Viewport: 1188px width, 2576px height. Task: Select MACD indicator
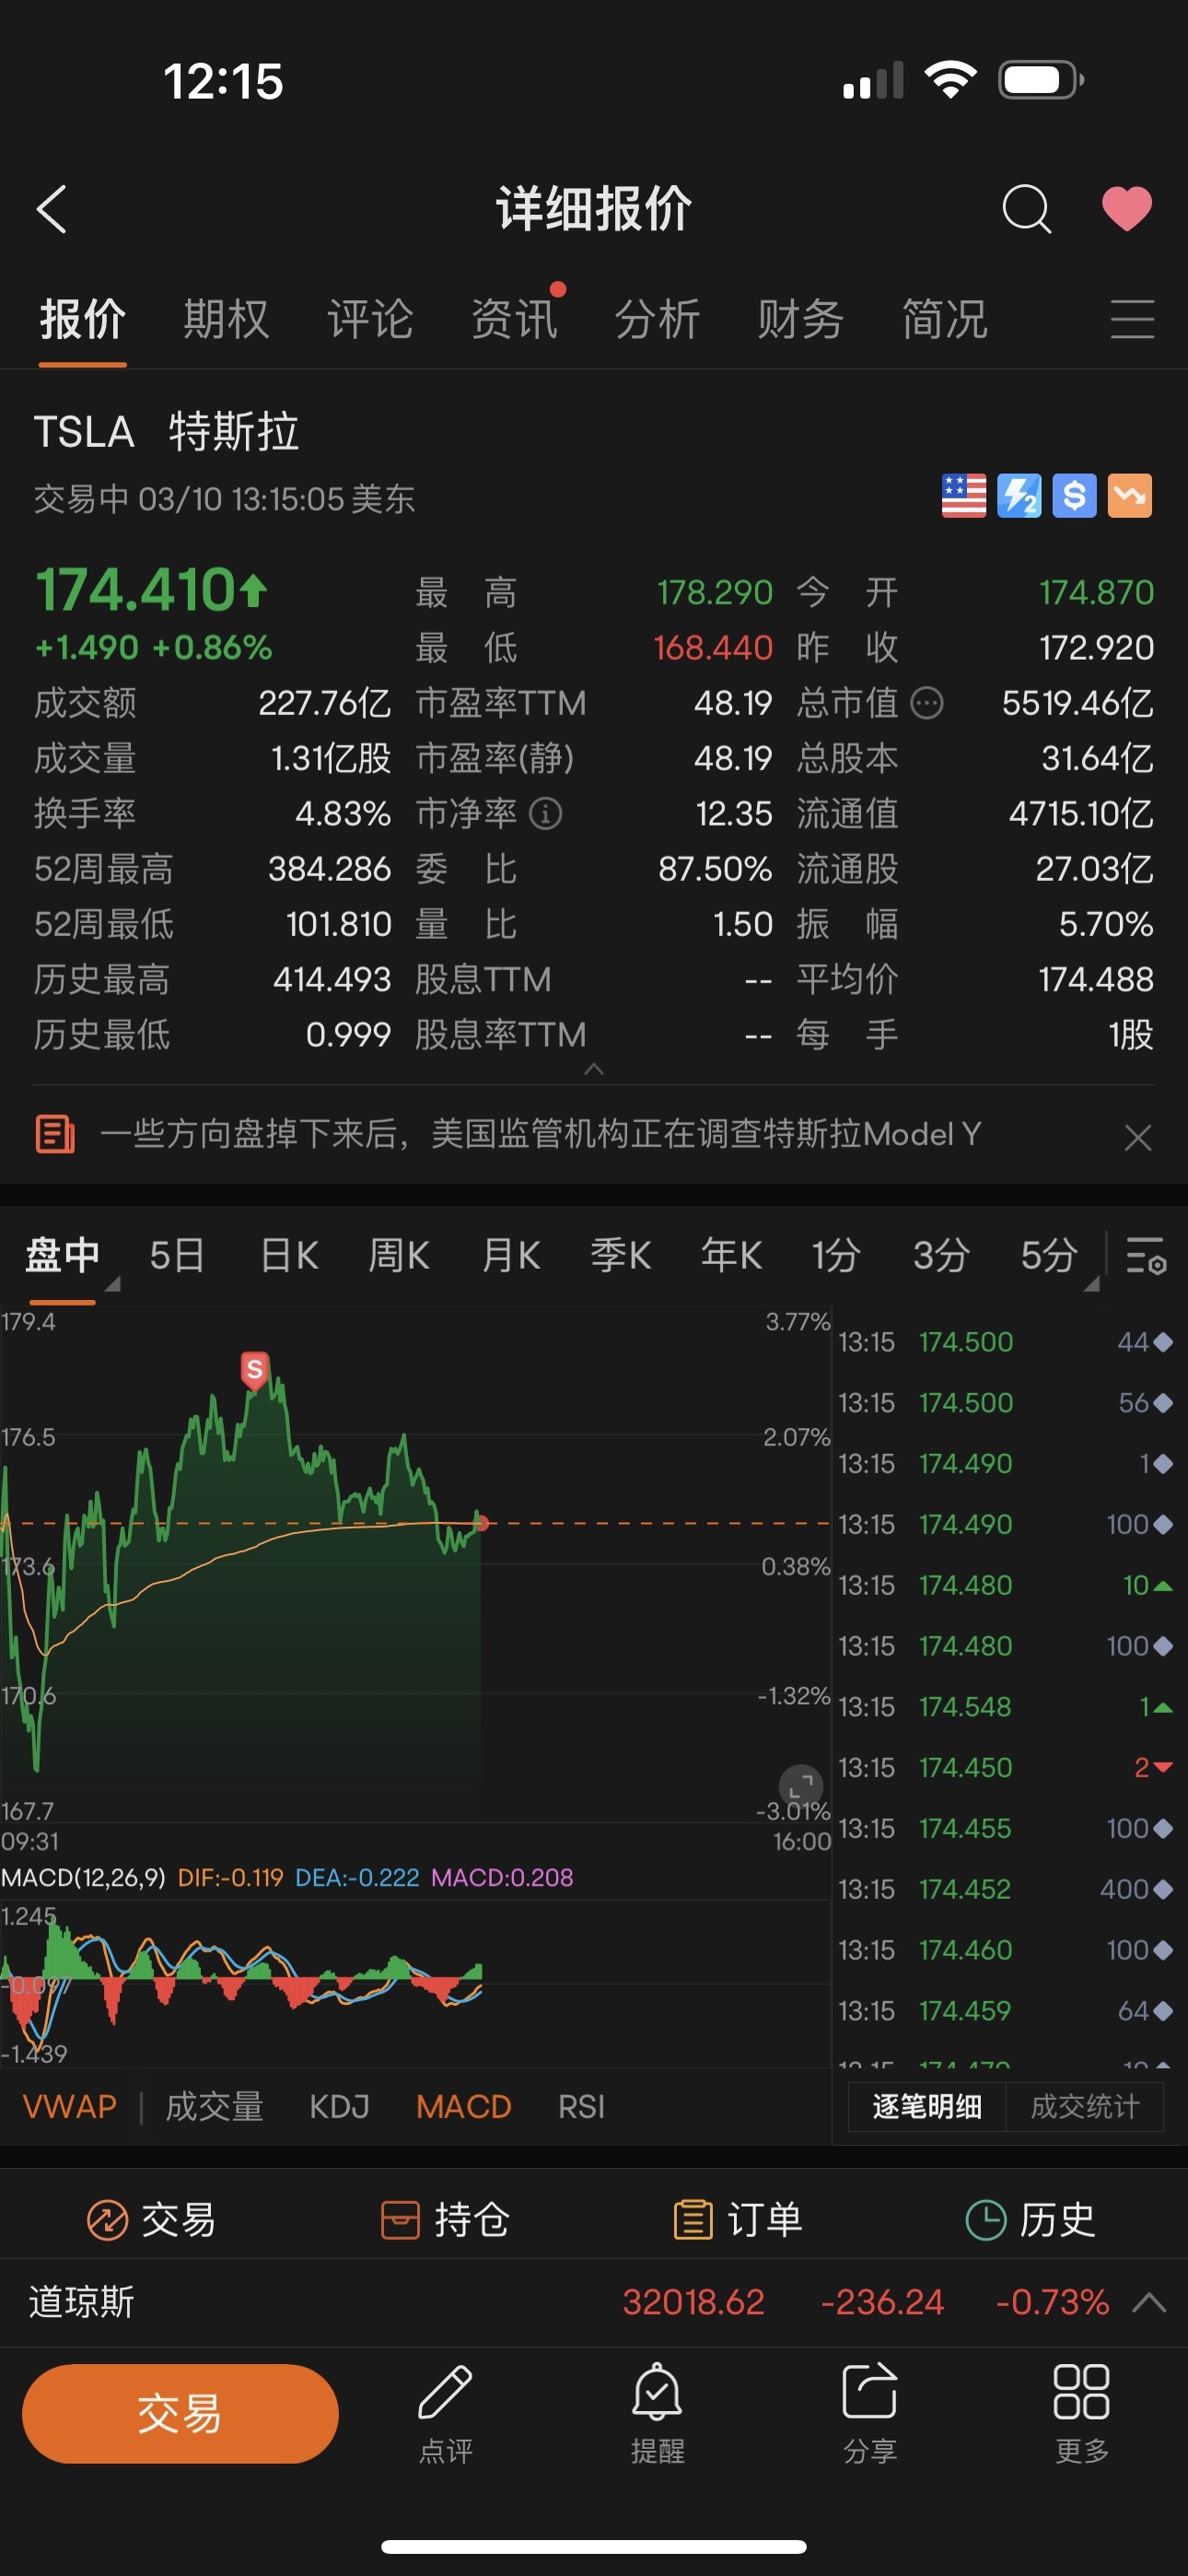click(464, 2106)
